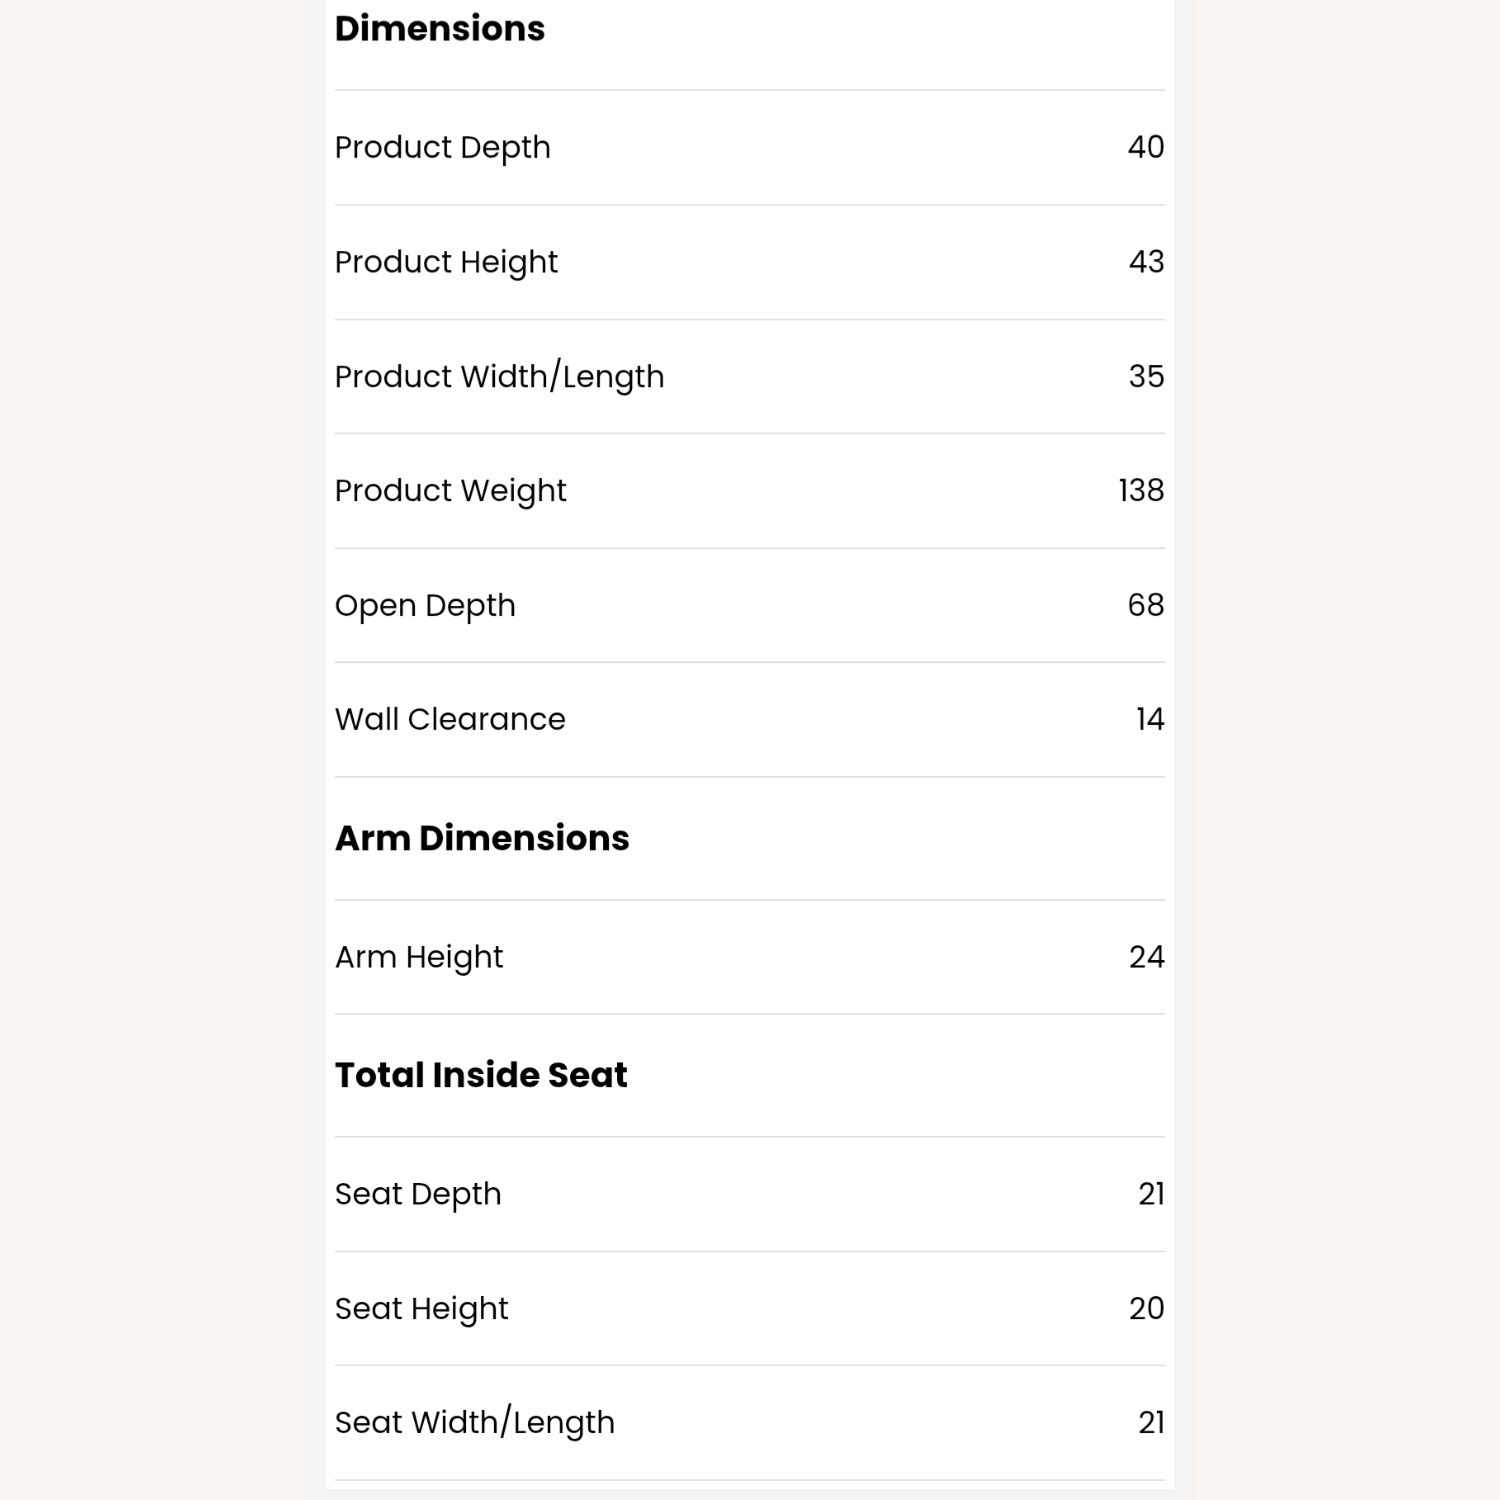Click the Dimensions section heading
Viewport: 1500px width, 1500px height.
[x=440, y=29]
